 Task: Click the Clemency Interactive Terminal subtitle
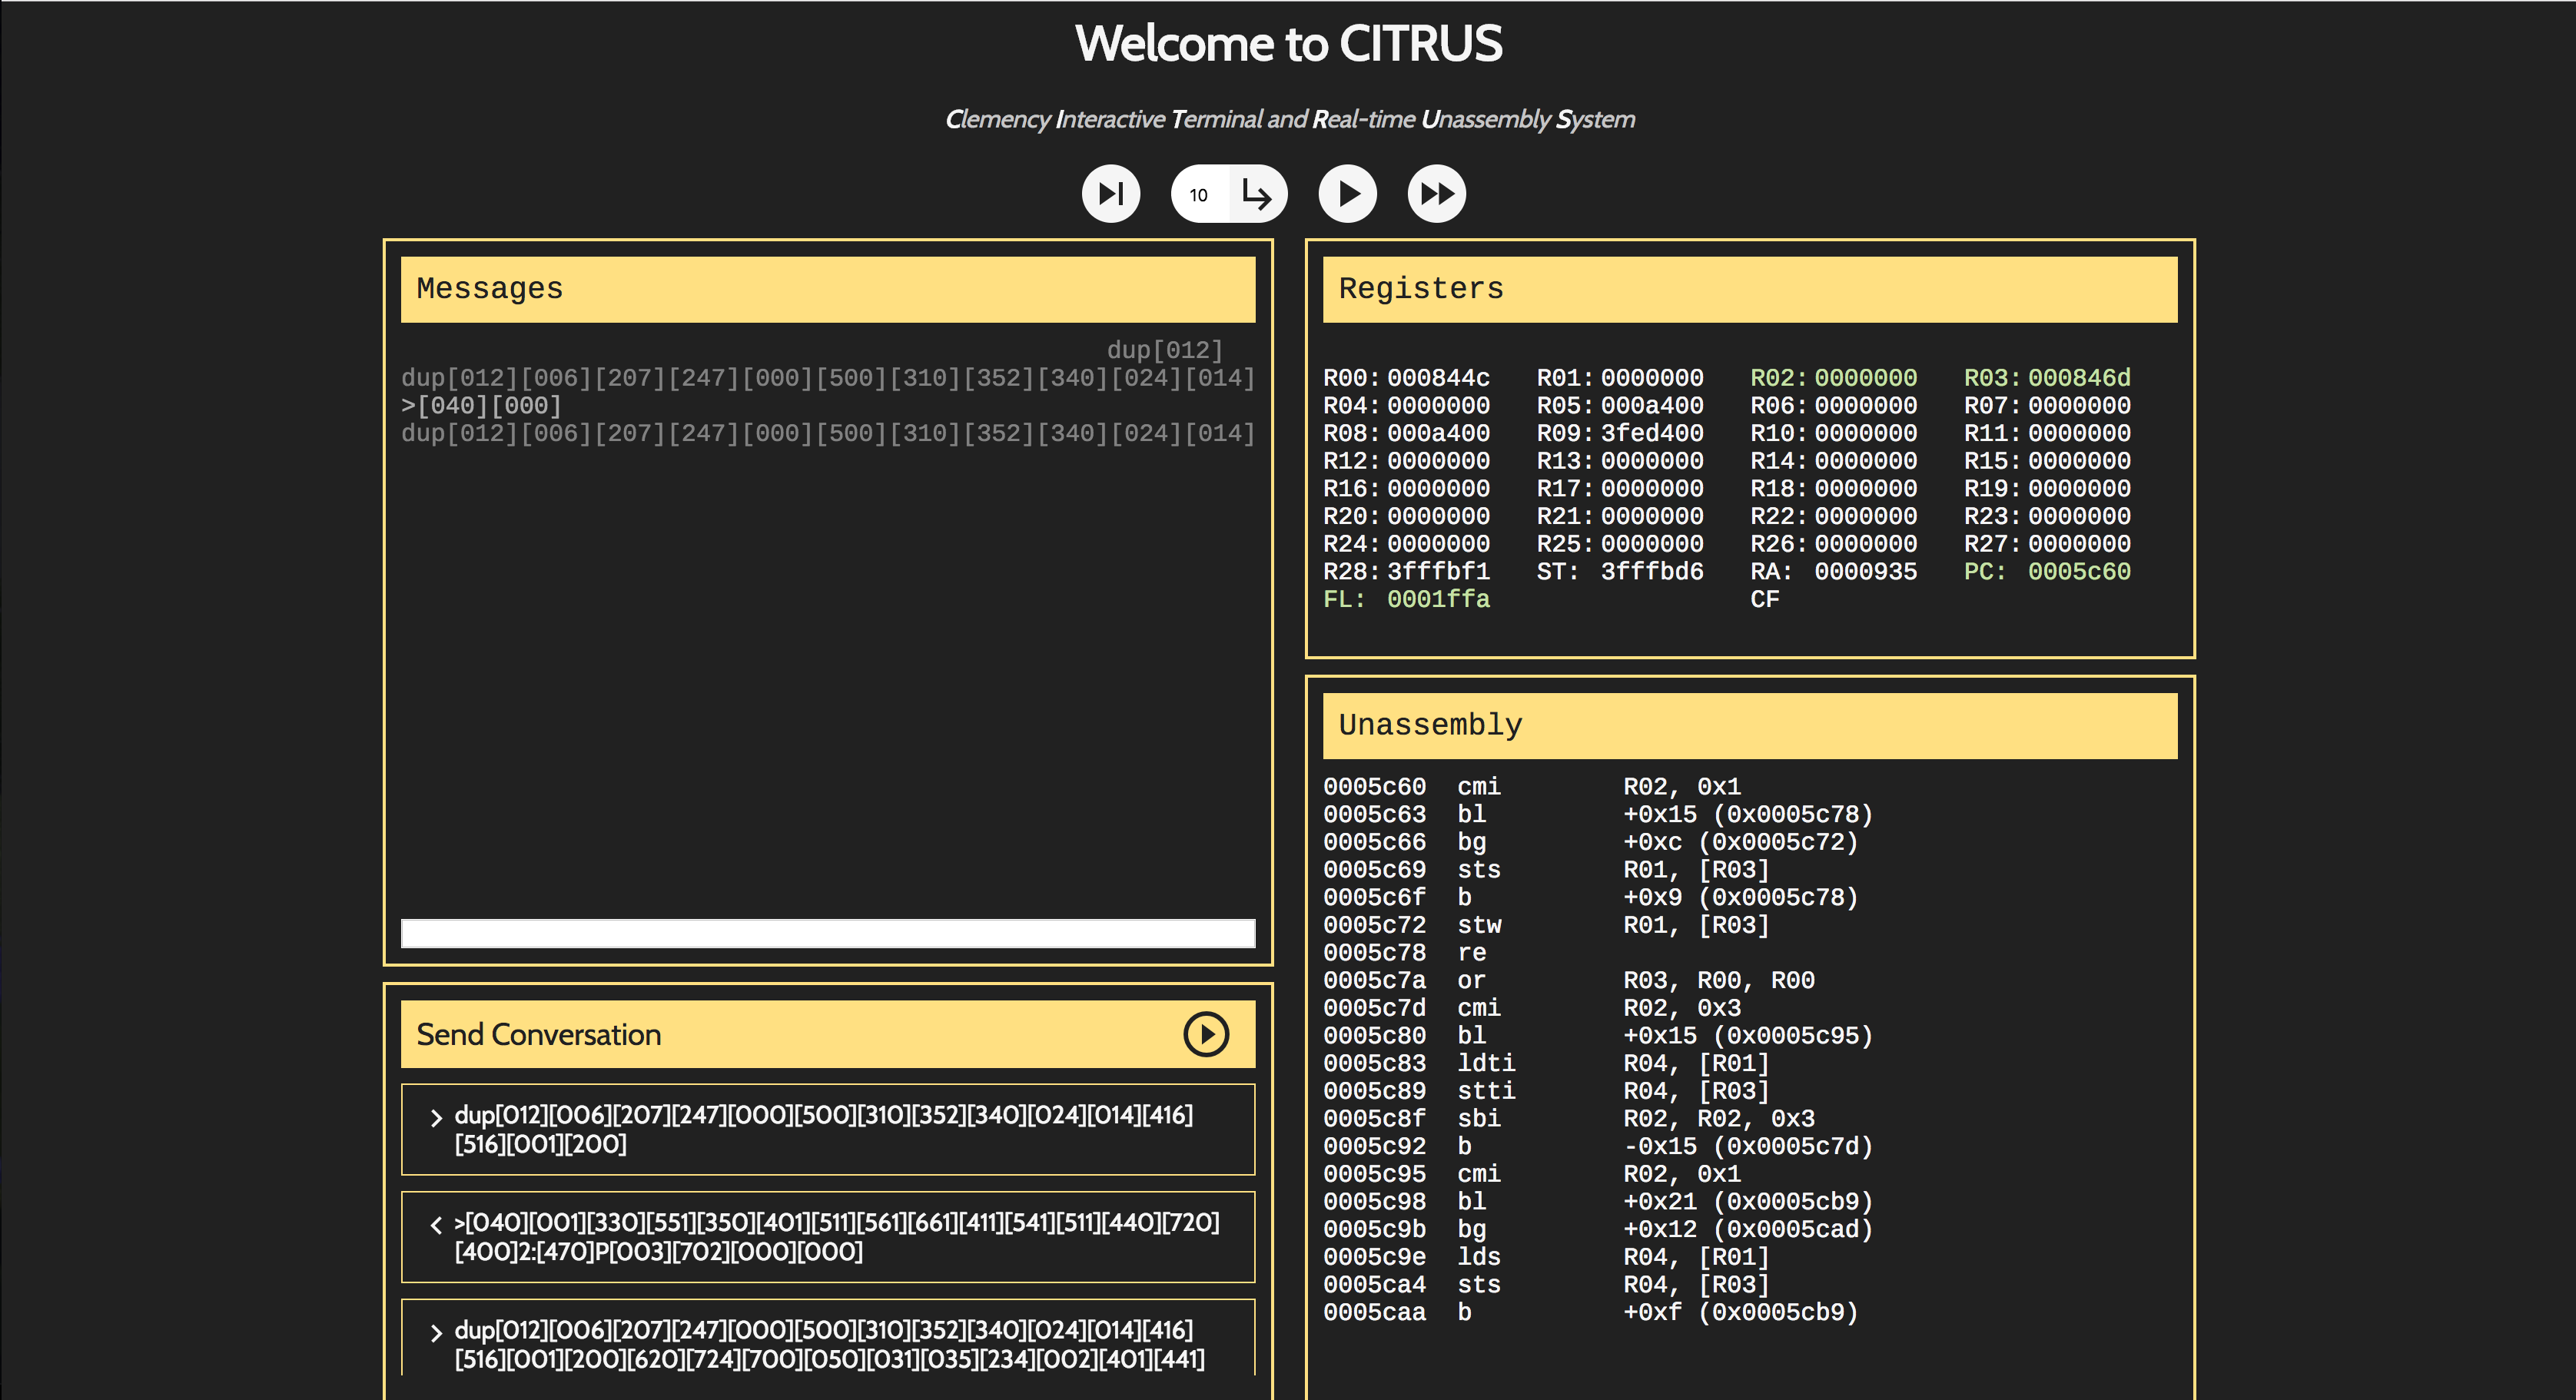1290,119
